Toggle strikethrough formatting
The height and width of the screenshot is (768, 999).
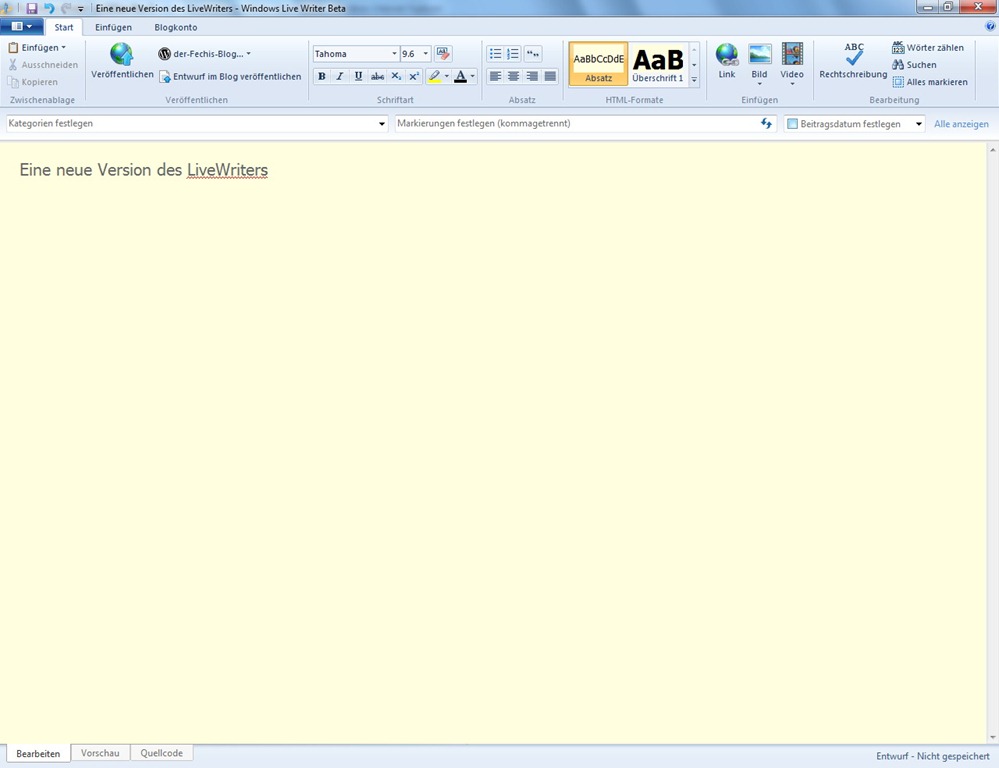[x=377, y=76]
